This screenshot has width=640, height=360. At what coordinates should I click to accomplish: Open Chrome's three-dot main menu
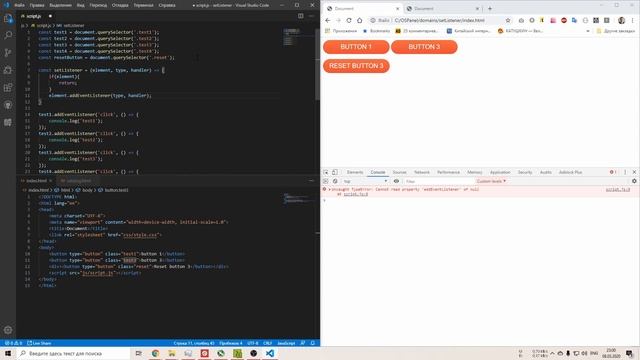click(633, 20)
